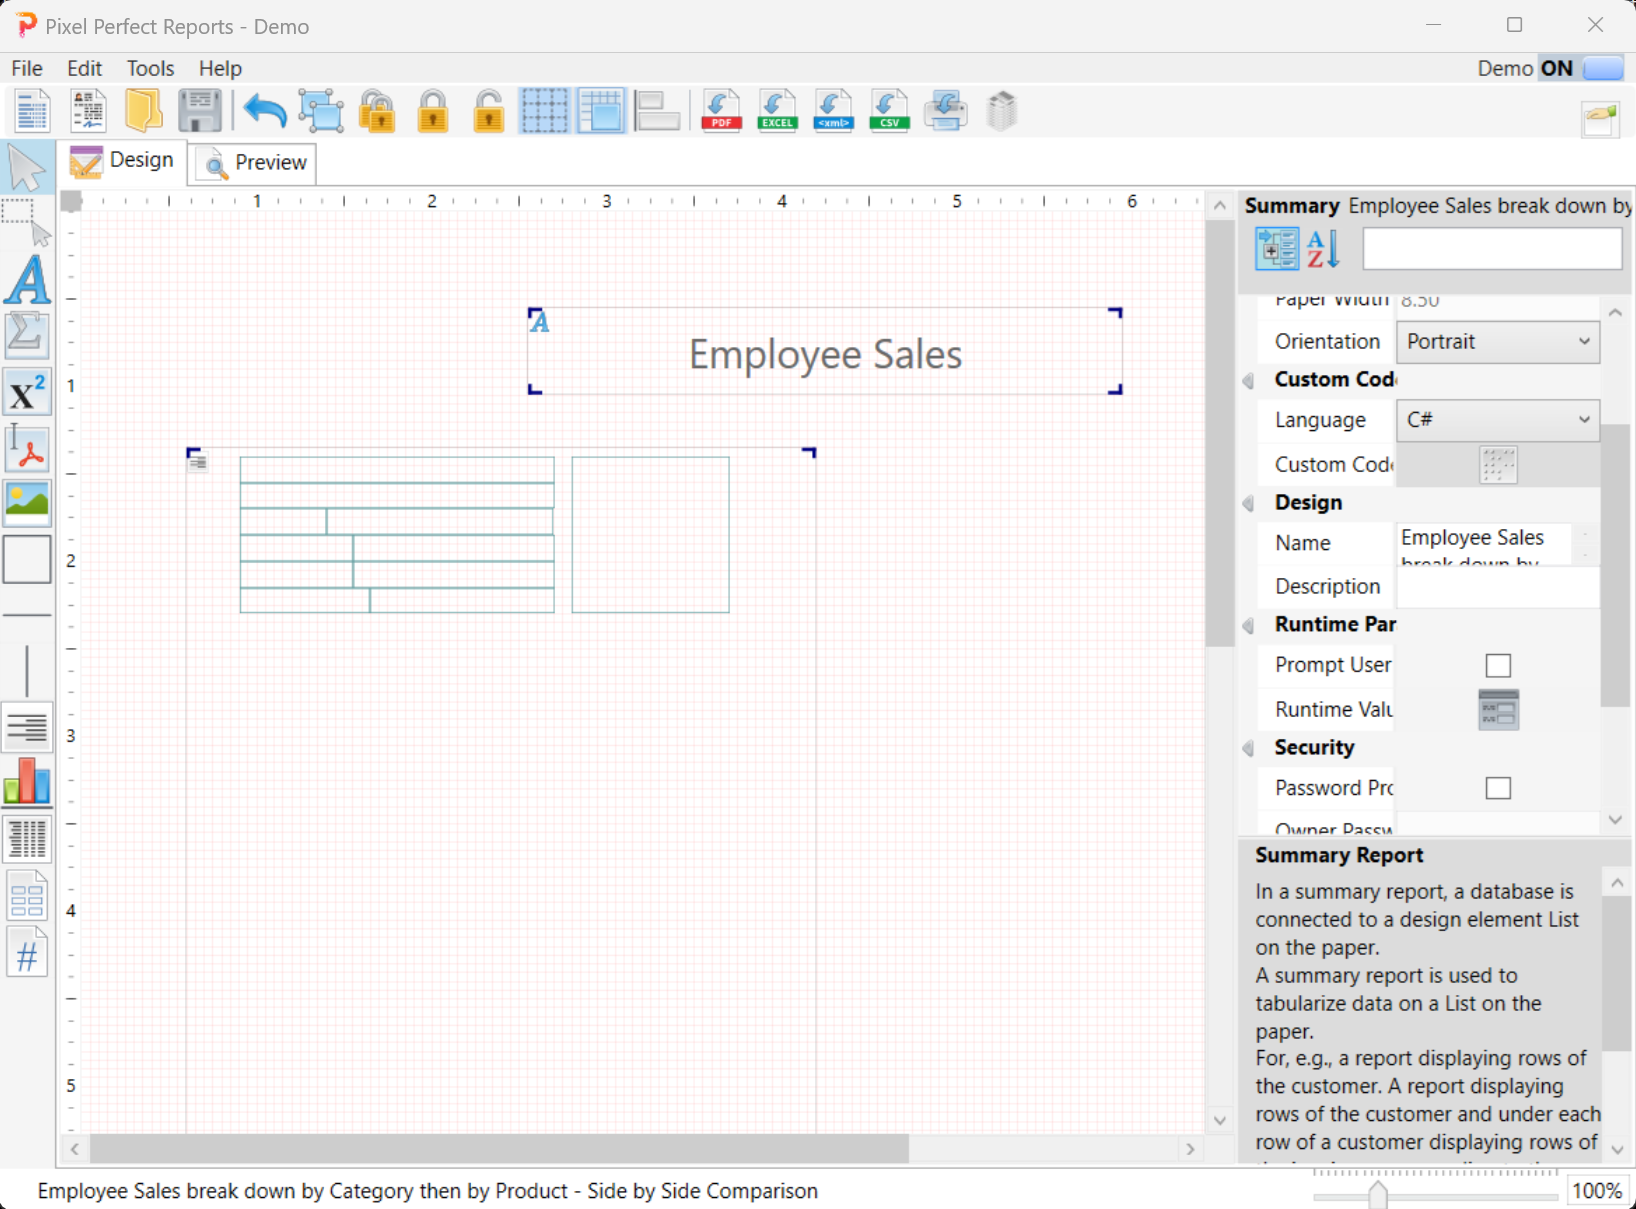Select the Sigma summation tool
Image resolution: width=1636 pixels, height=1209 pixels.
pos(26,335)
